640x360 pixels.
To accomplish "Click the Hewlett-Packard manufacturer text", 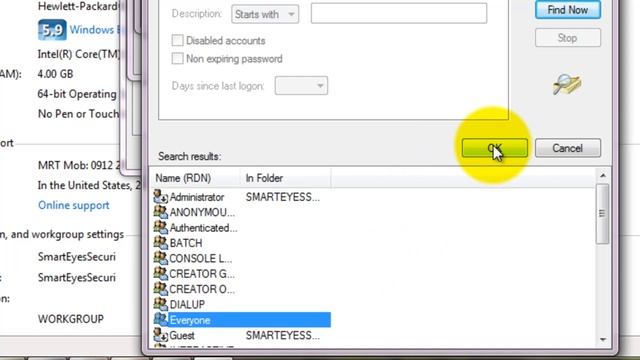I will coord(78,6).
